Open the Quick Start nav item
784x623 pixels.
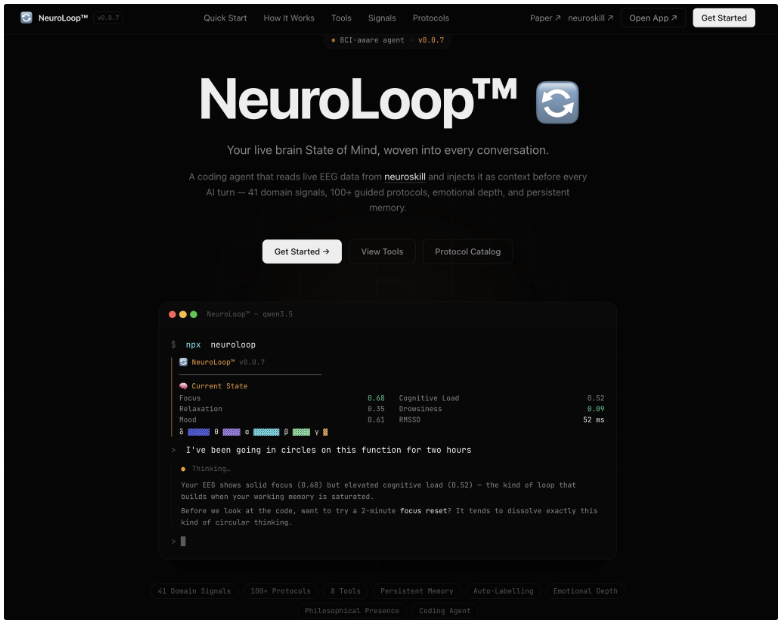(x=225, y=18)
